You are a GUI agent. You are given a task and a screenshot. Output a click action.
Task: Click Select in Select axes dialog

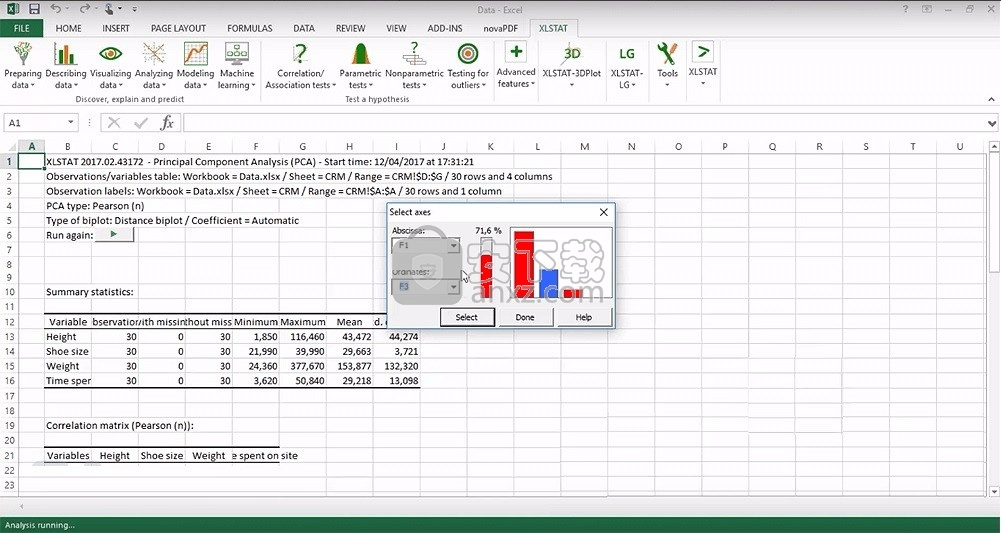(467, 317)
